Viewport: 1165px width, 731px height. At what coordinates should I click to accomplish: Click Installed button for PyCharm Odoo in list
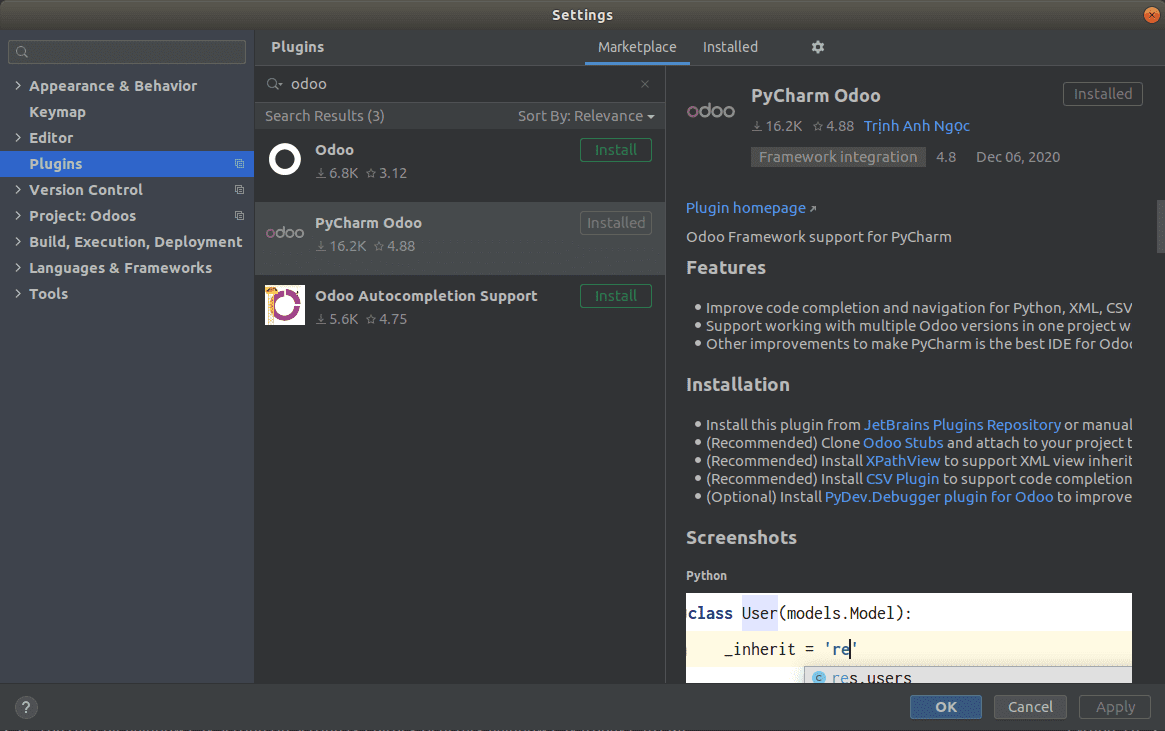point(616,223)
